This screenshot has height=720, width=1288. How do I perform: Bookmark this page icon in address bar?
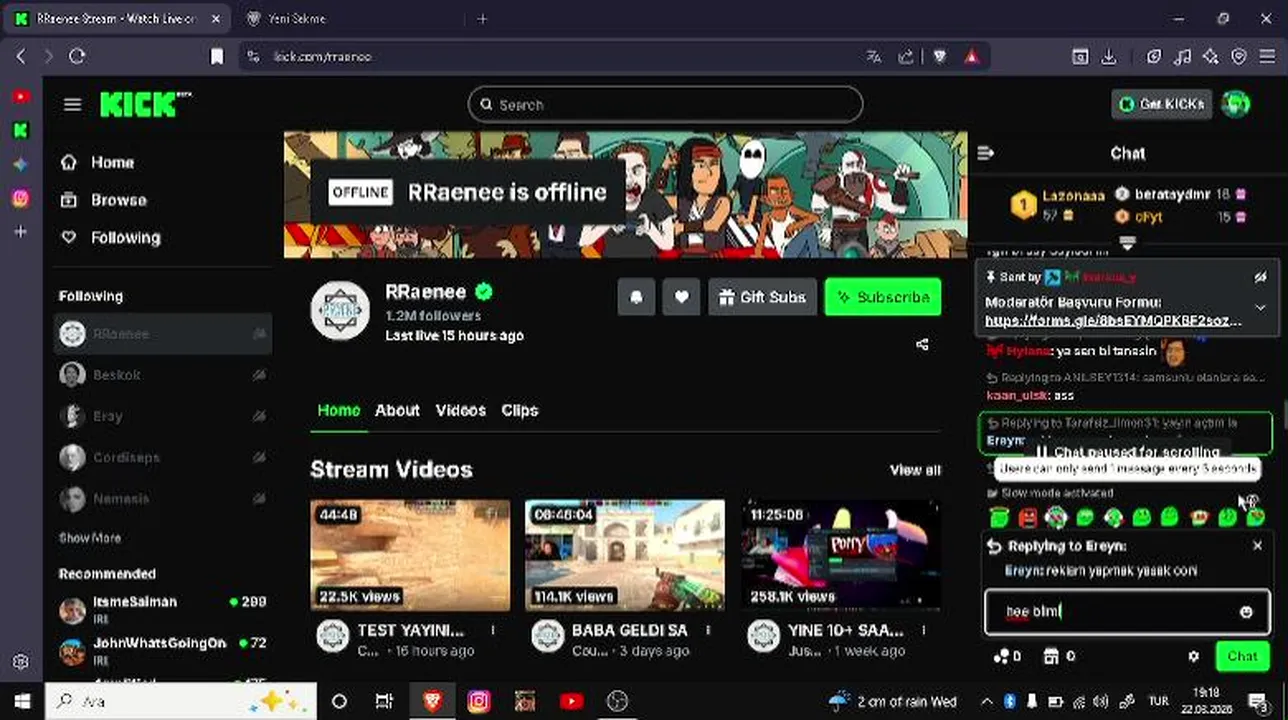217,57
